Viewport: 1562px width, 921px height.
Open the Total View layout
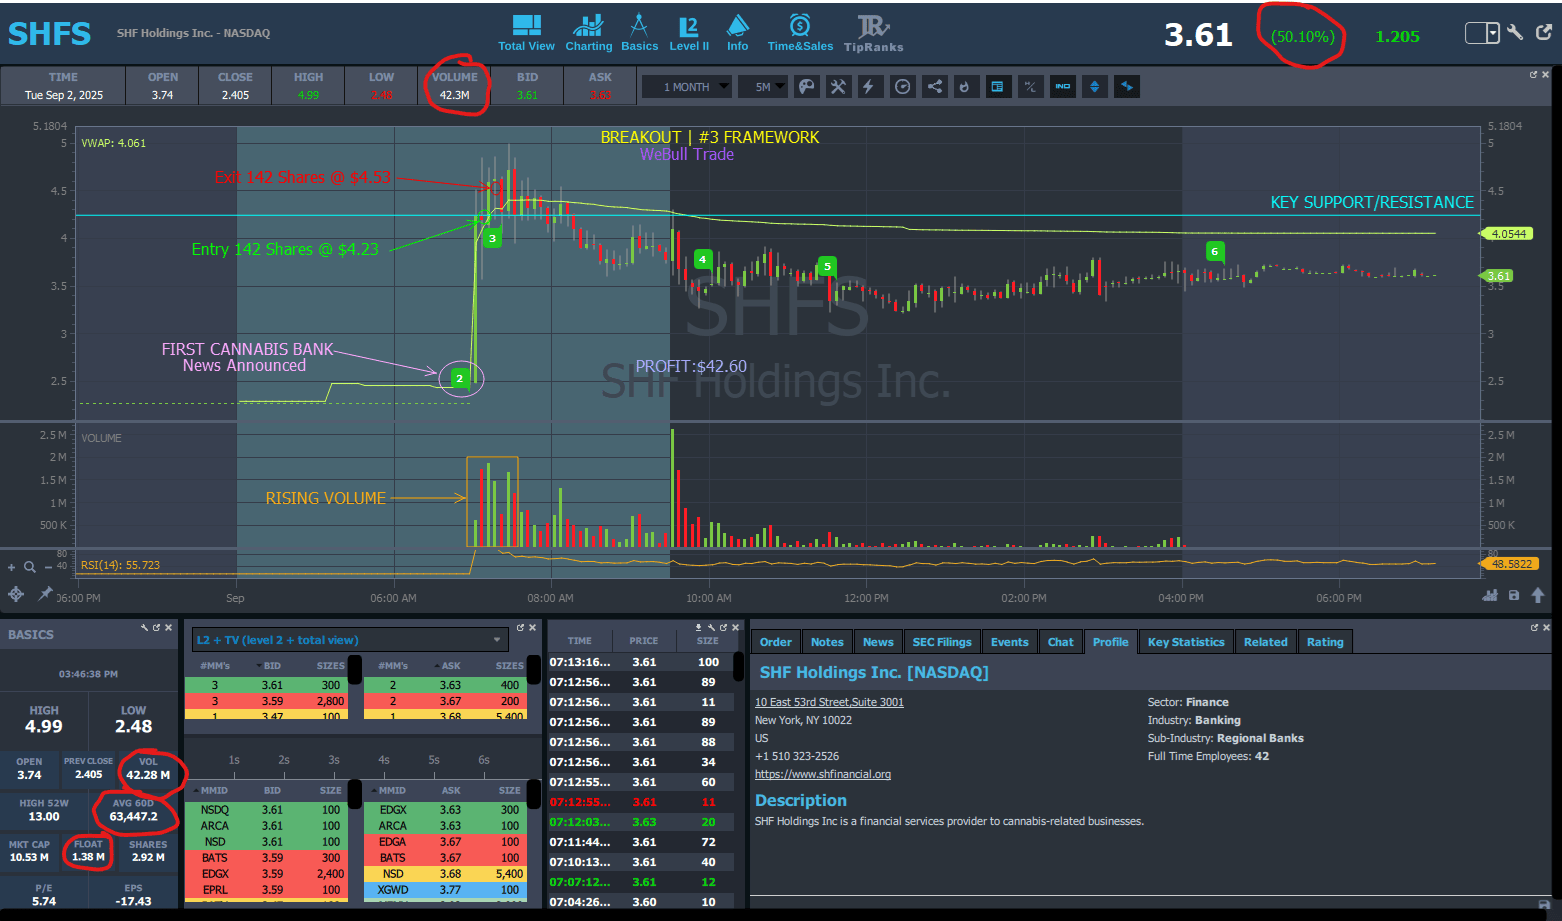point(526,33)
